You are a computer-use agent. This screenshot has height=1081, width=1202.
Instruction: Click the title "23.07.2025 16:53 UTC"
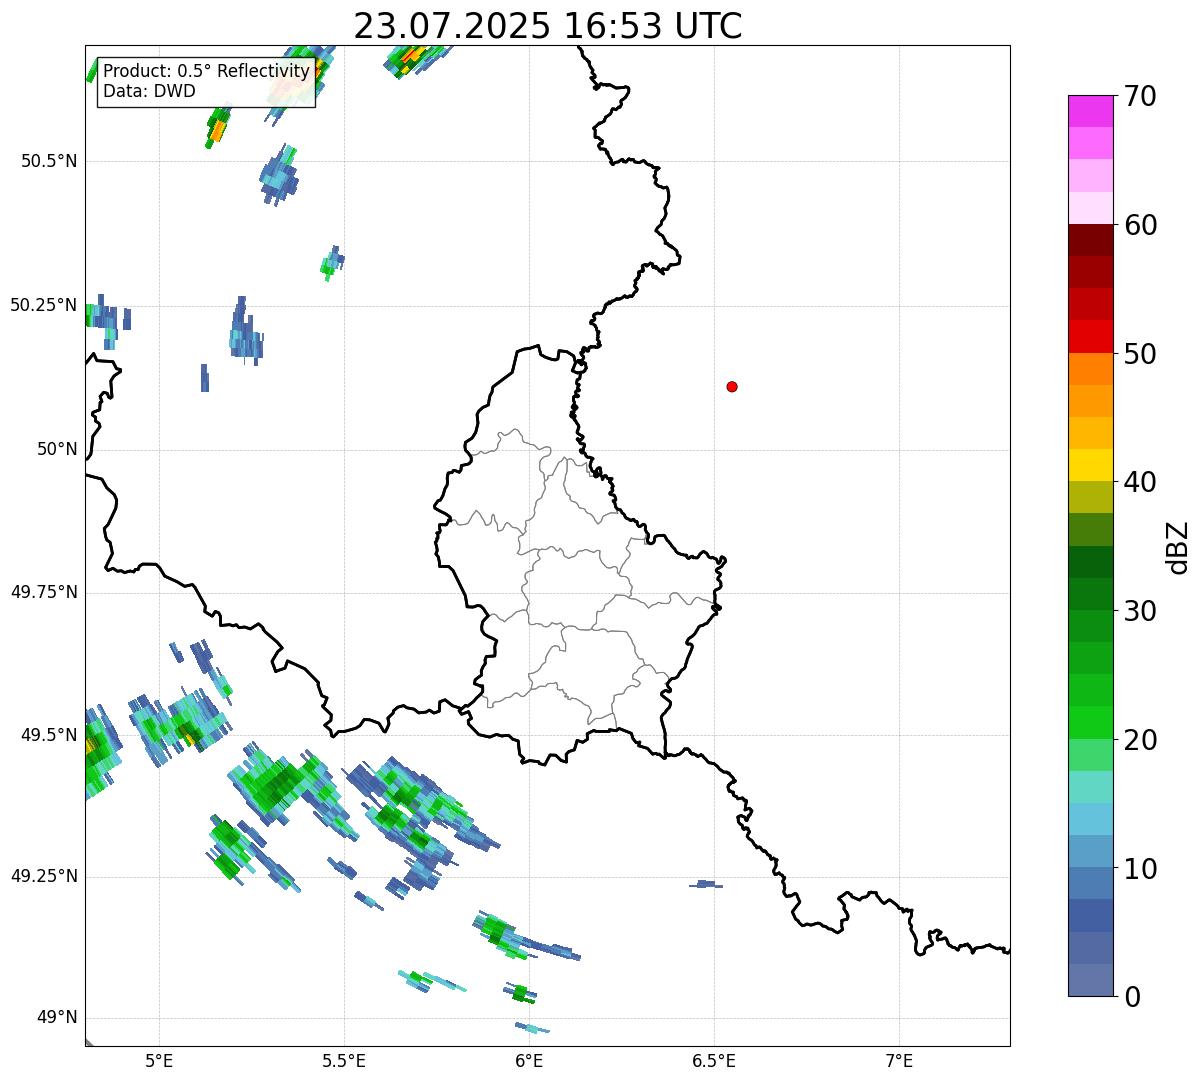pyautogui.click(x=548, y=26)
